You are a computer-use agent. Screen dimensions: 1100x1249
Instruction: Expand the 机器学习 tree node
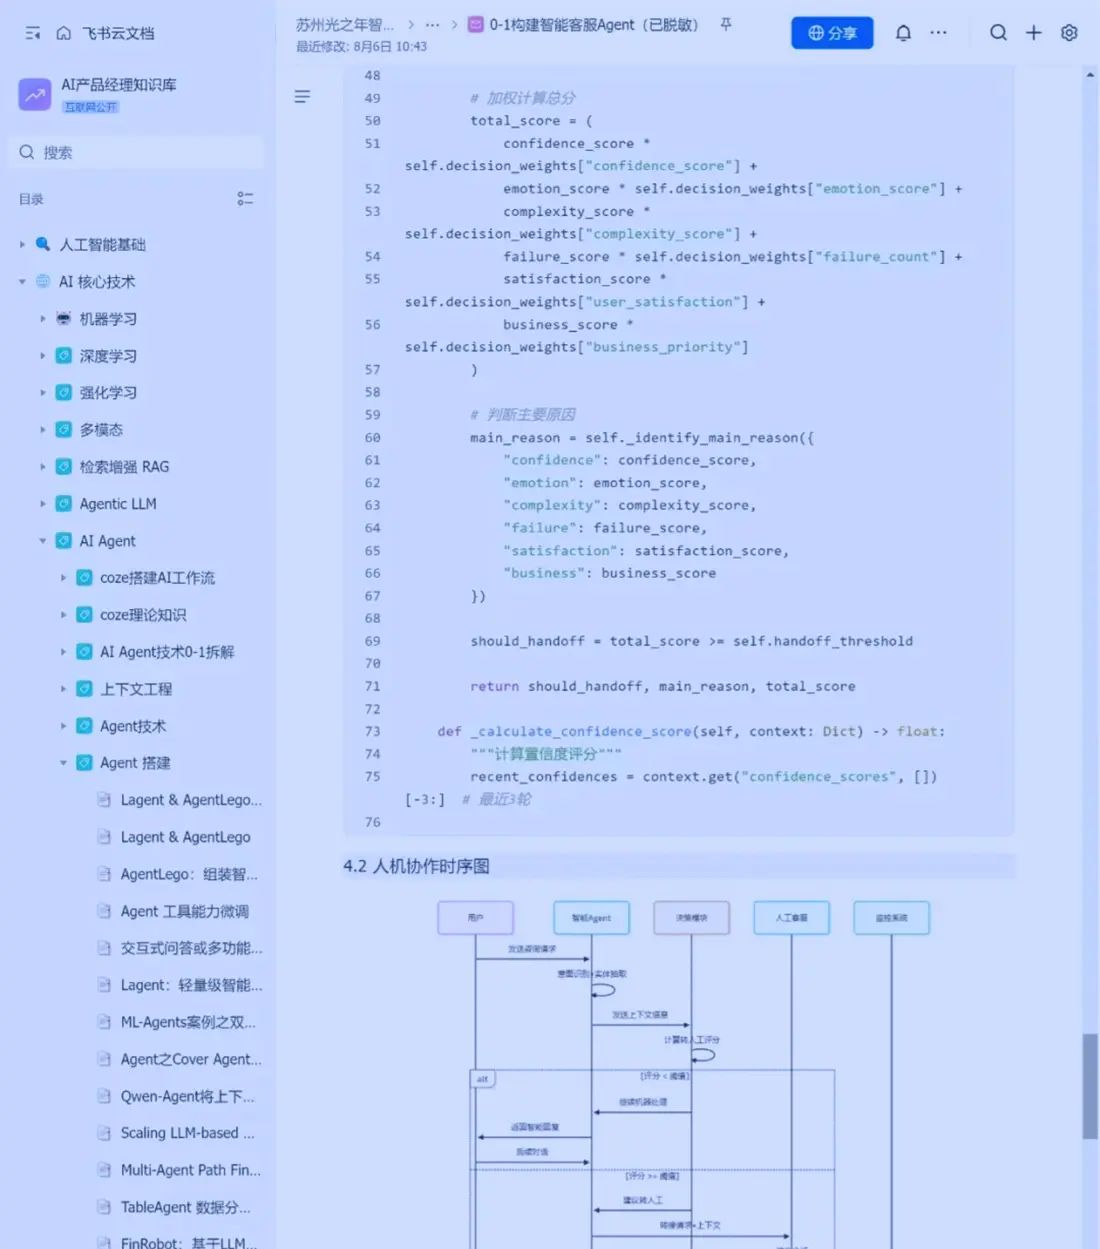click(42, 319)
